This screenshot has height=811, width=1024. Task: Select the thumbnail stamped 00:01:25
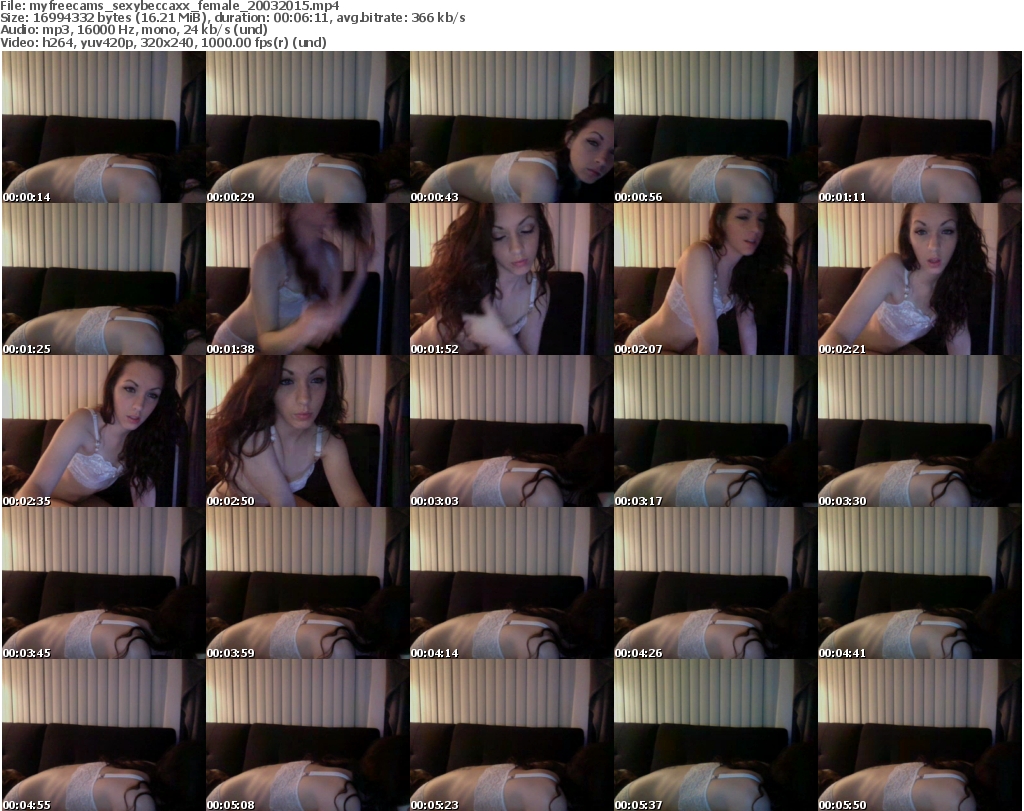pyautogui.click(x=103, y=279)
